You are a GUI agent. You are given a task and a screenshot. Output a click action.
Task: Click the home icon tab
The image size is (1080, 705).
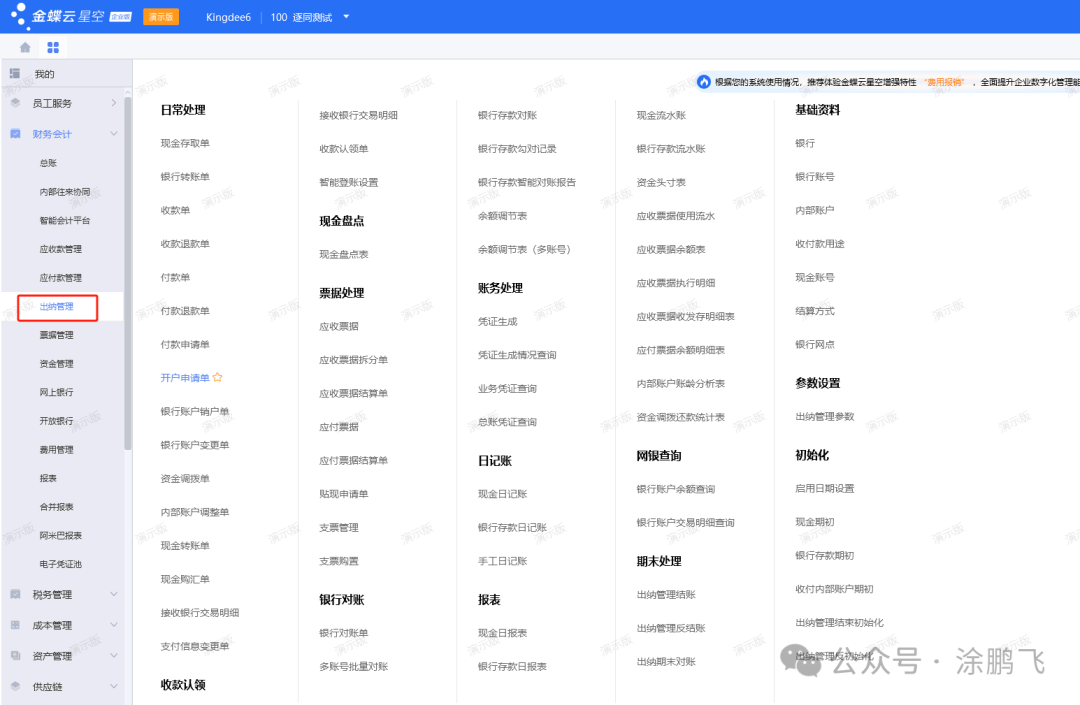coord(25,47)
